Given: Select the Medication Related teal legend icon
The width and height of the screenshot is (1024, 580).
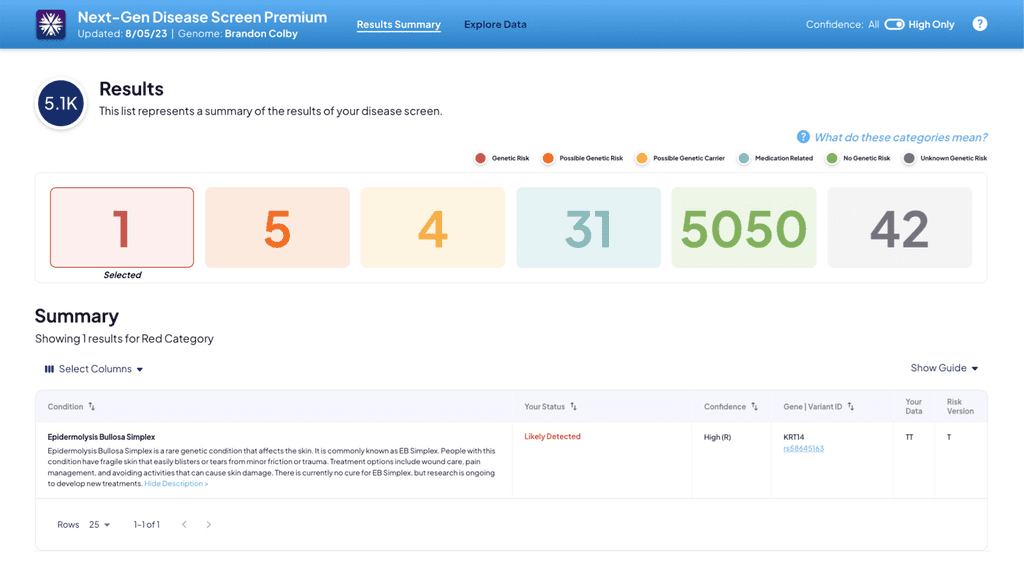Looking at the screenshot, I should click(x=743, y=158).
